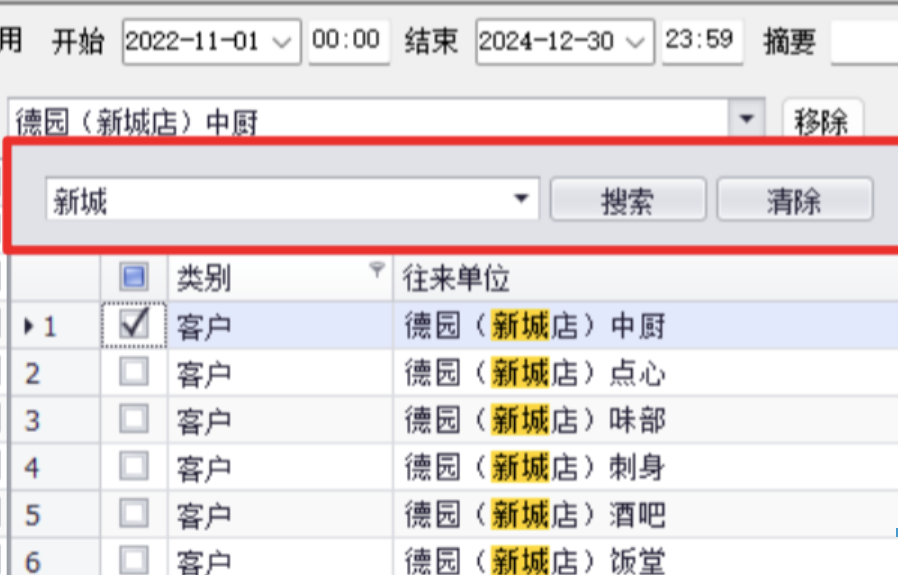Click the 移除 button
This screenshot has height=575, width=898.
tap(821, 119)
